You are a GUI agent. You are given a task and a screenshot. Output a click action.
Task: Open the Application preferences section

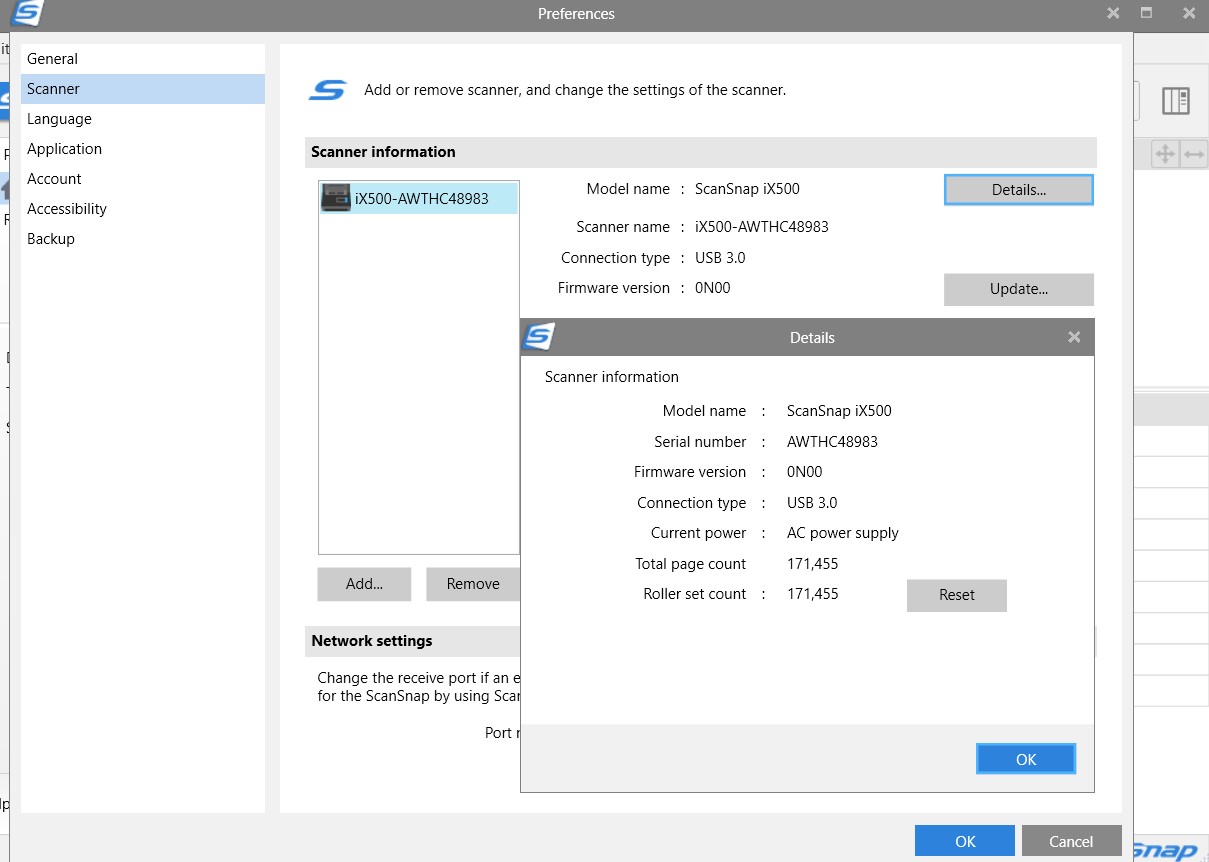(64, 149)
